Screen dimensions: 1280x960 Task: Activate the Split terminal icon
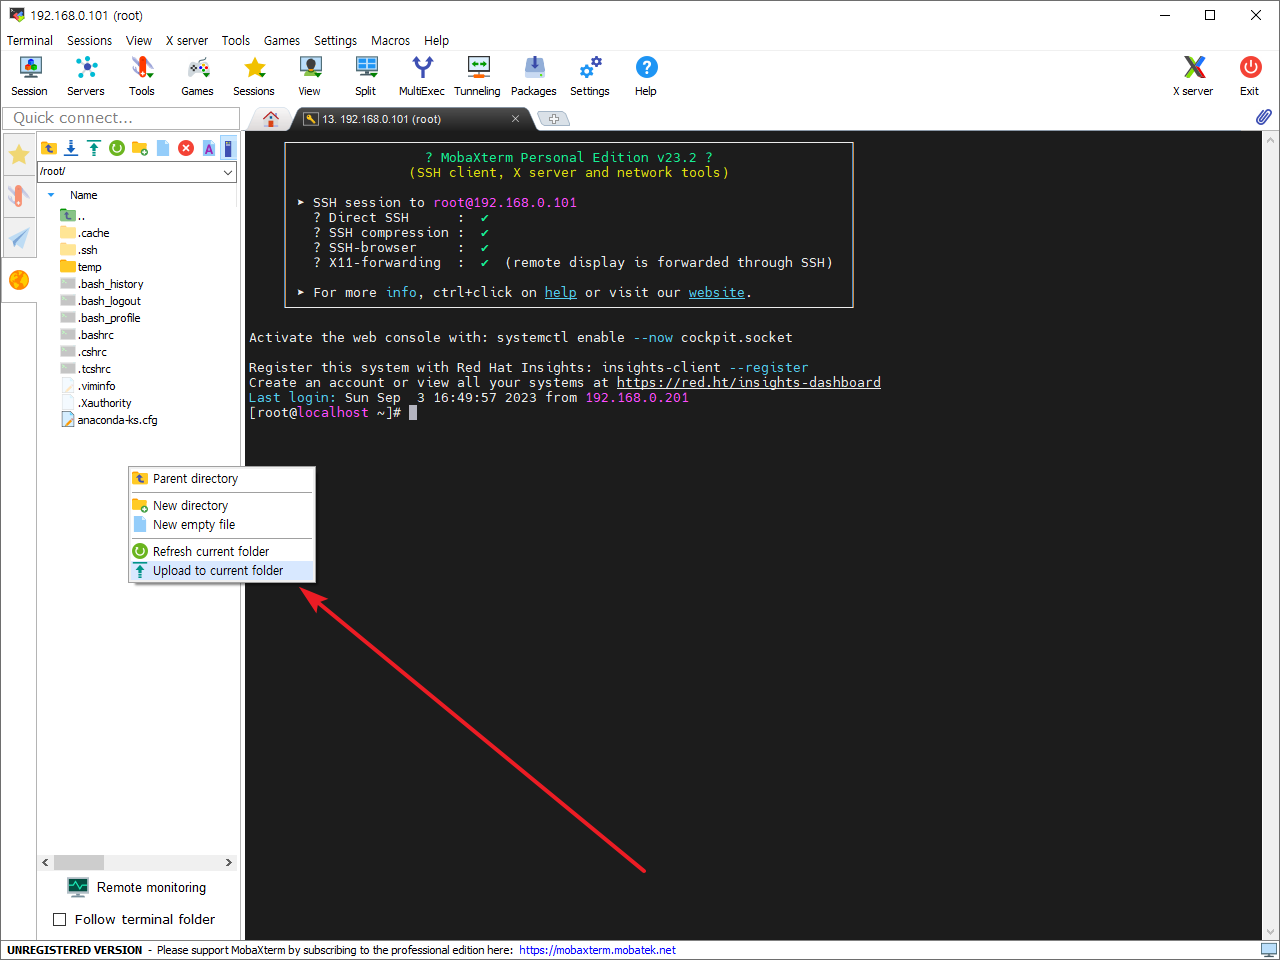[x=366, y=76]
